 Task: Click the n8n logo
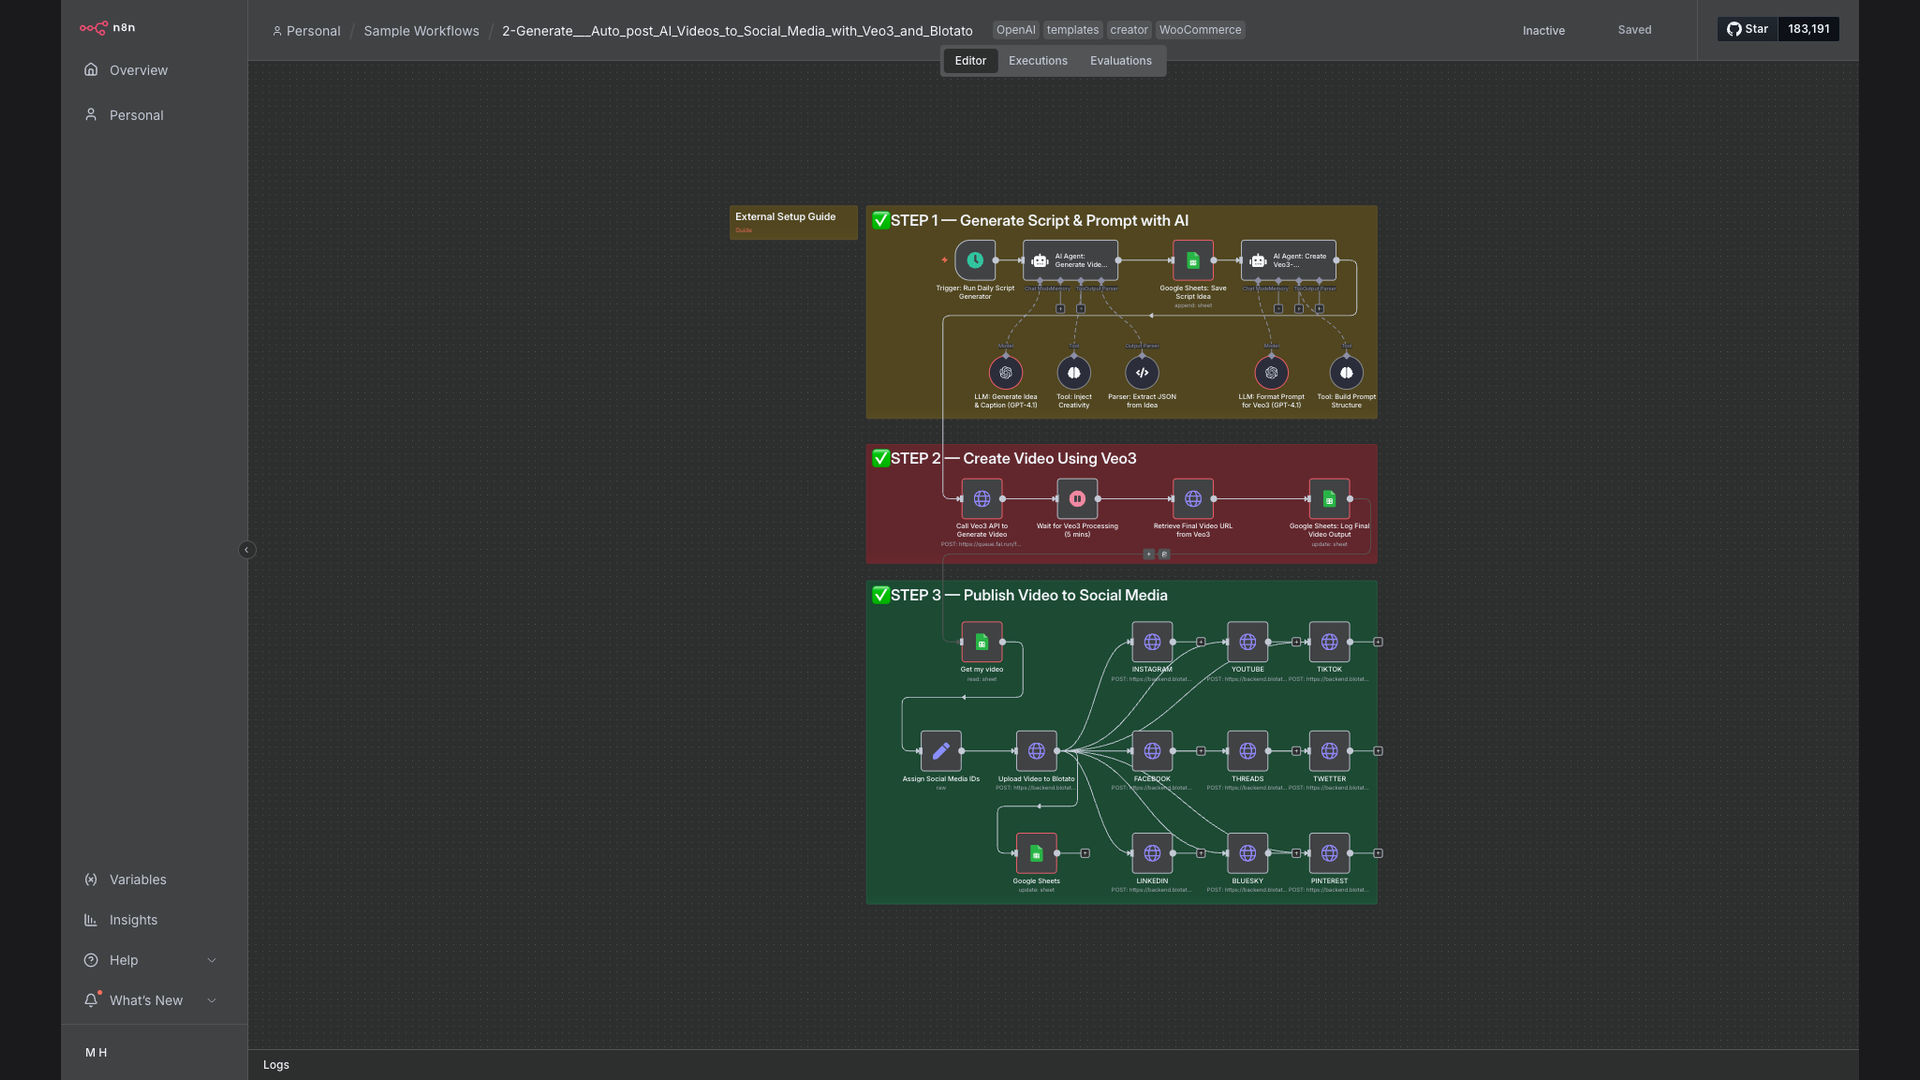pos(107,28)
